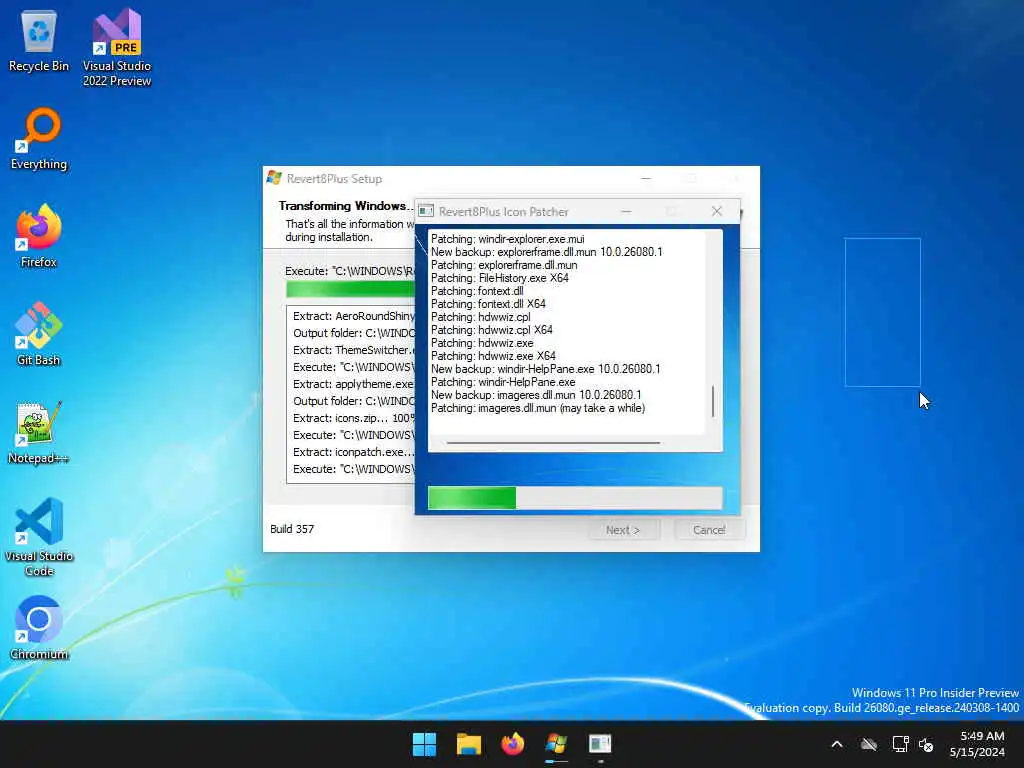Click the Icon Patcher title bar icon
1024x768 pixels.
tap(426, 211)
